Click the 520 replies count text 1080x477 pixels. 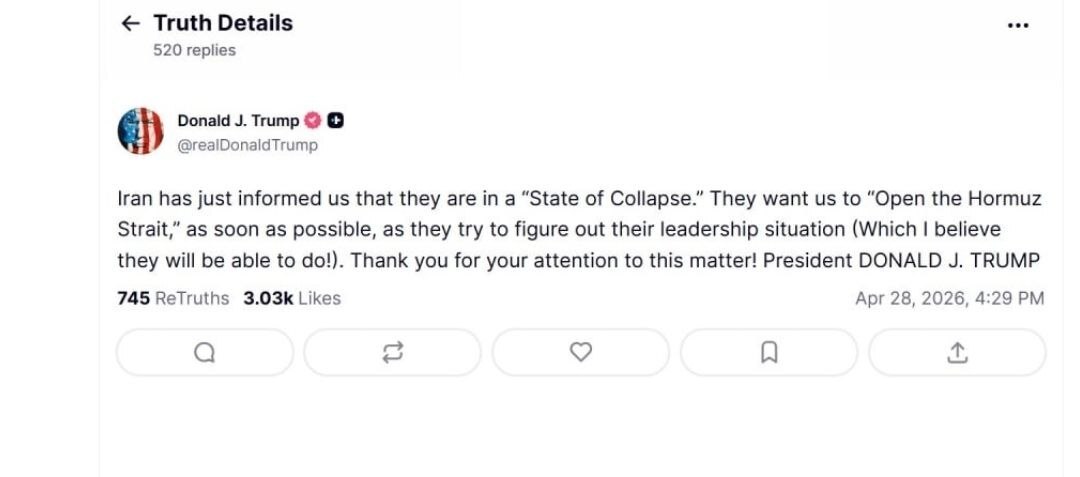pyautogui.click(x=194, y=50)
